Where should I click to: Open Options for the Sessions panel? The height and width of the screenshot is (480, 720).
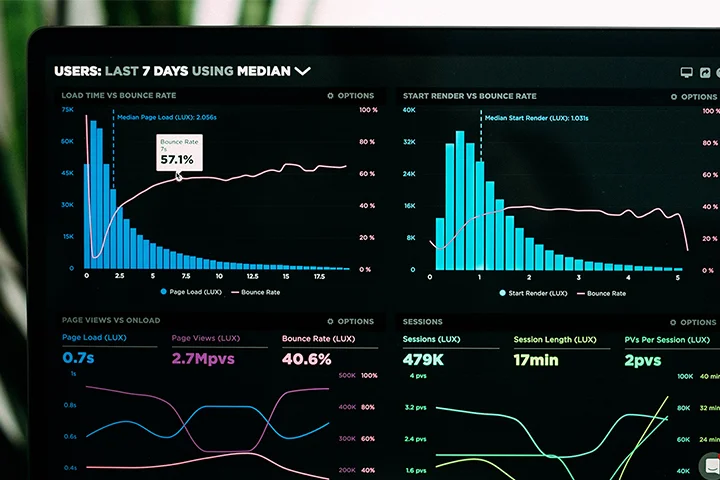(693, 322)
